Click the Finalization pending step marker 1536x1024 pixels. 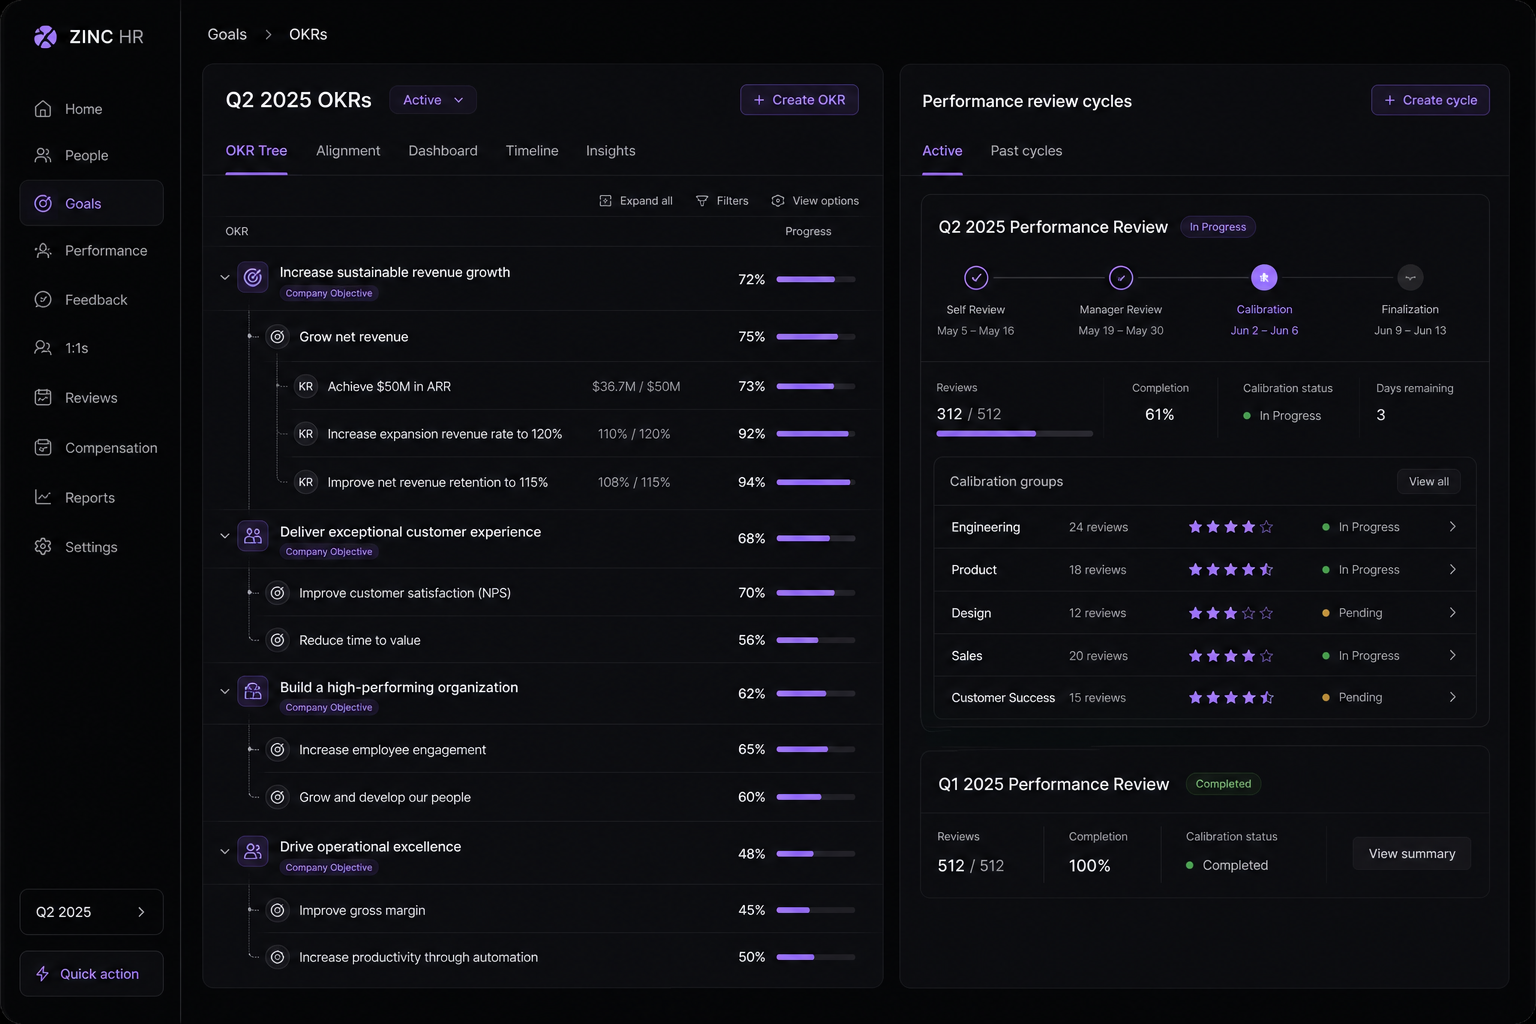point(1410,277)
